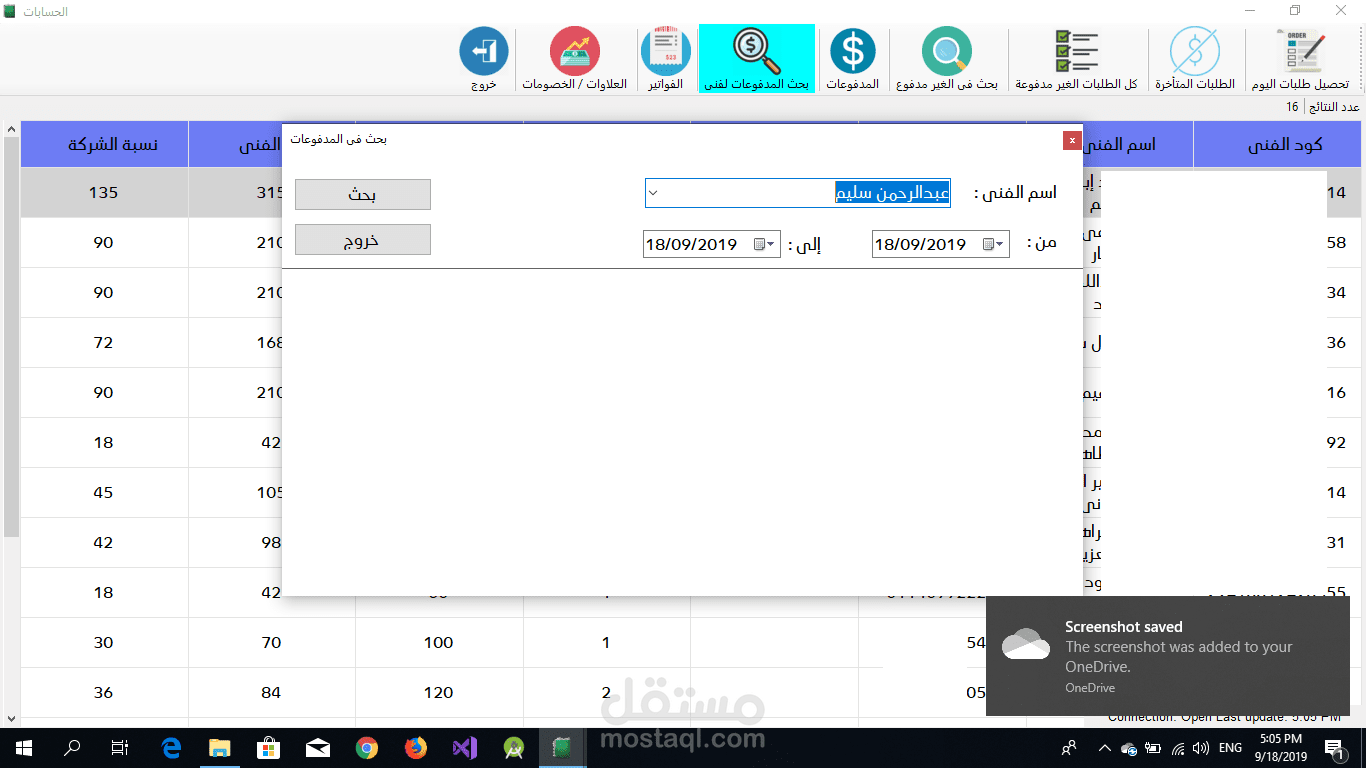1366x768 pixels.
Task: Expand the اسم الفنى combo box arrow
Action: click(x=654, y=193)
